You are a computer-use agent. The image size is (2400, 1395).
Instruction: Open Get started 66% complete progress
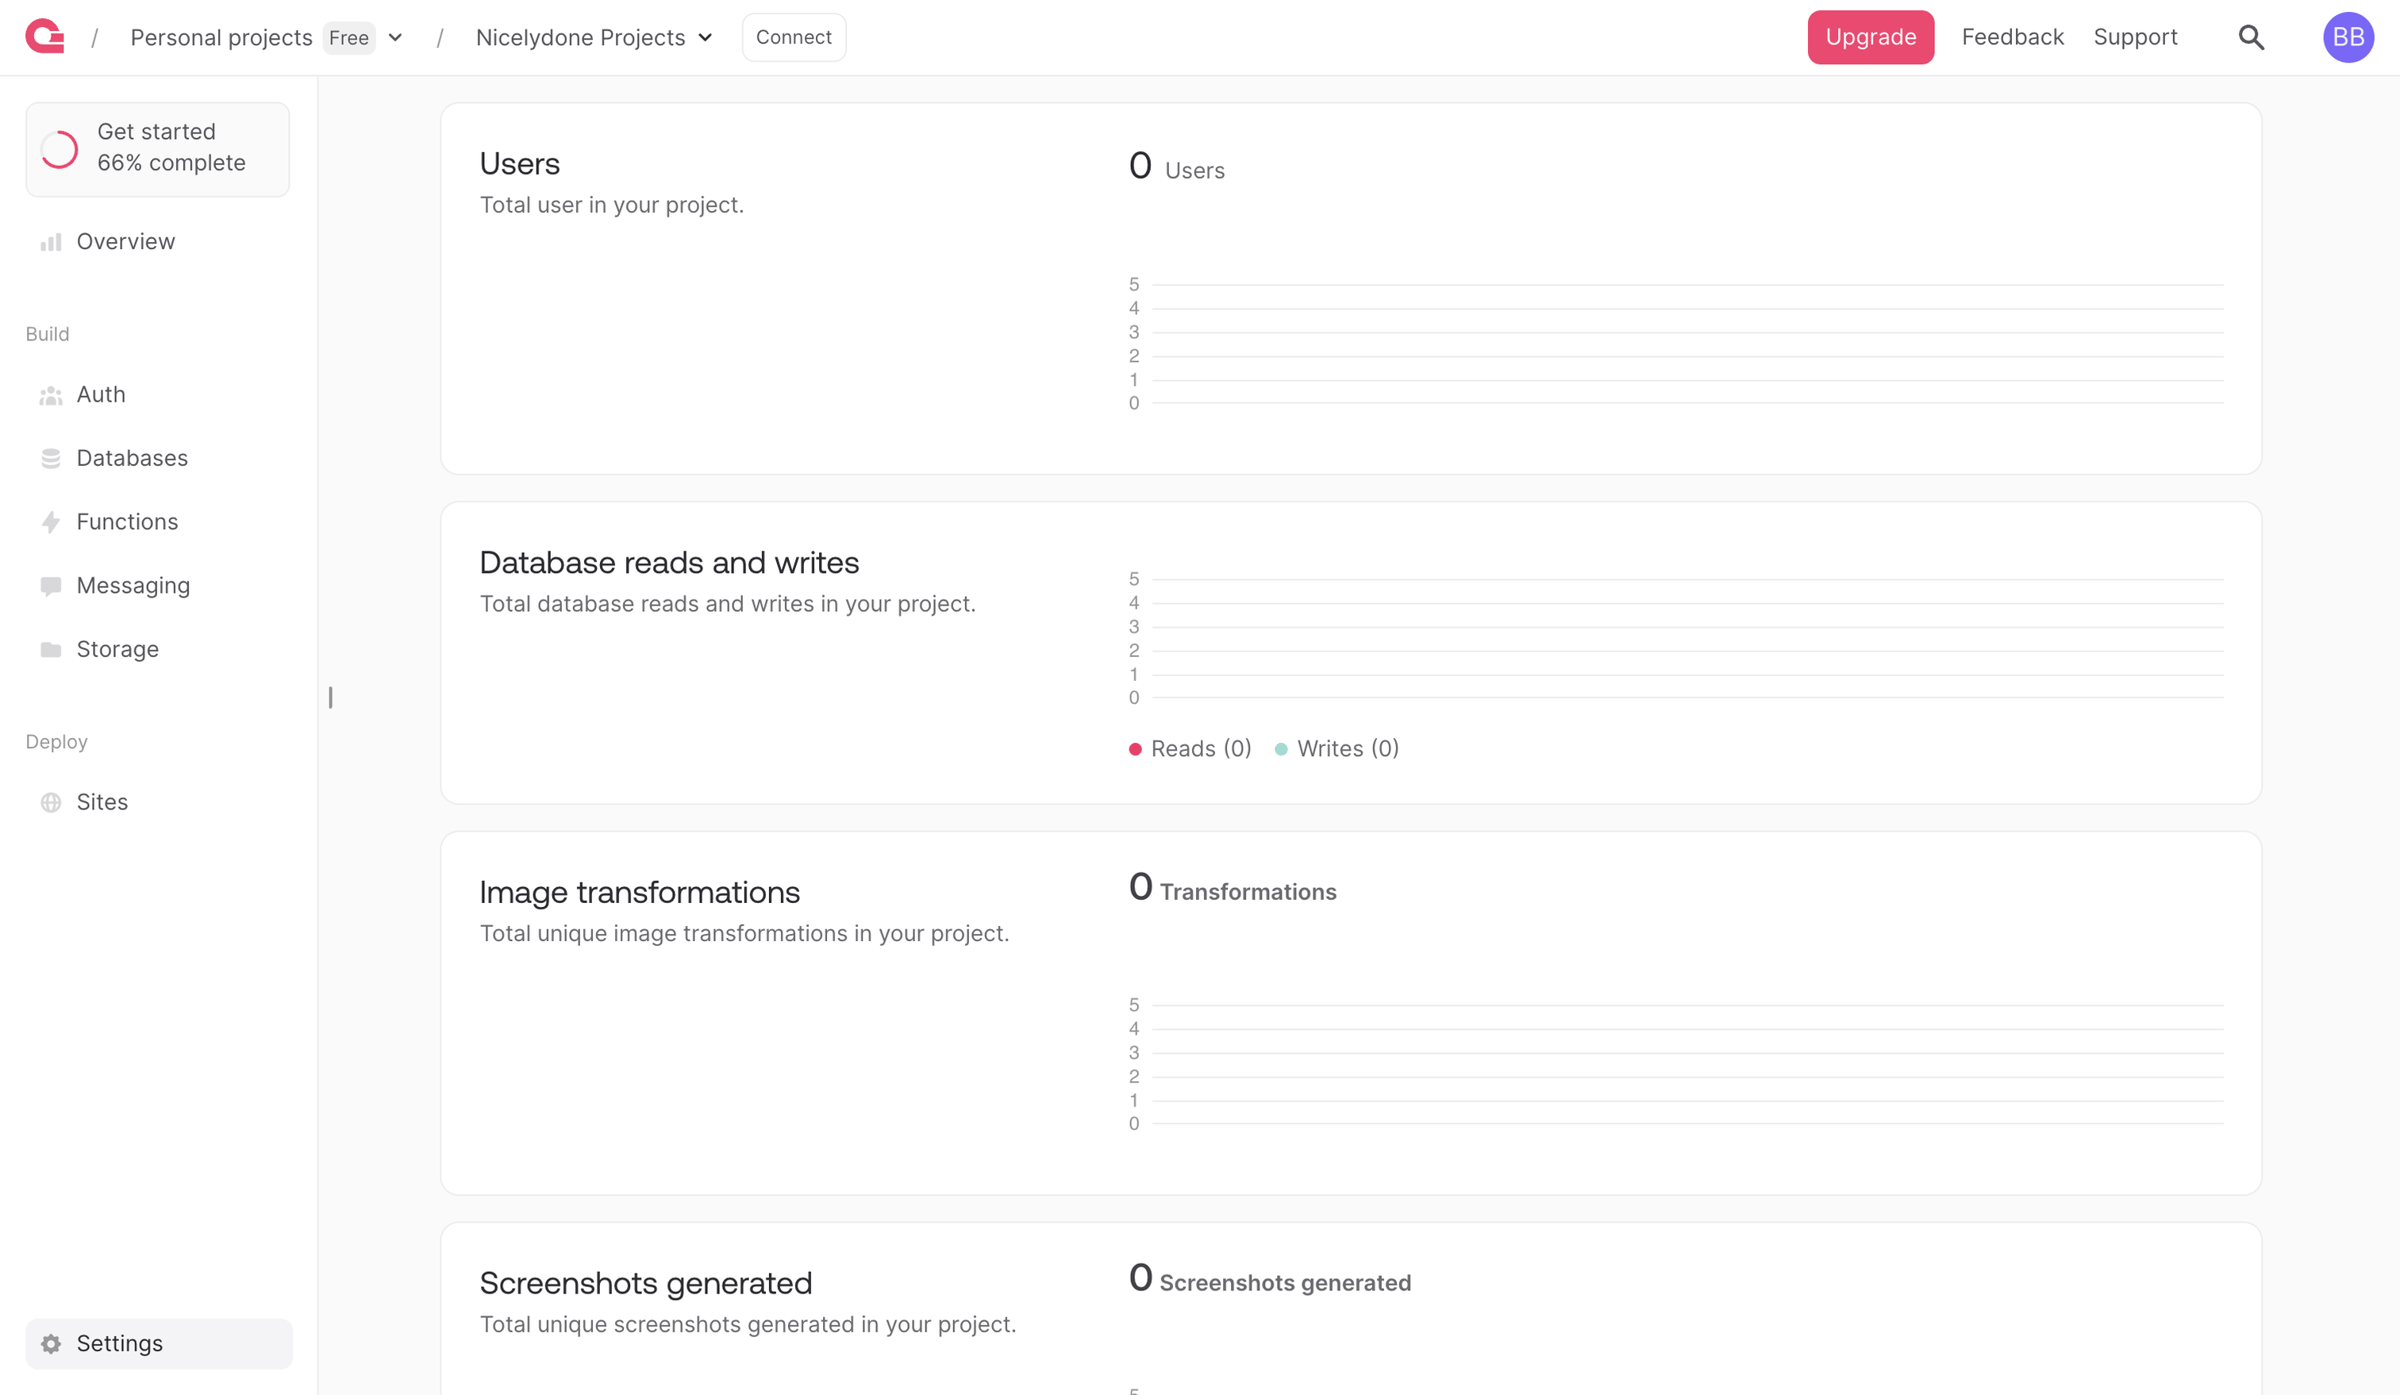(158, 148)
